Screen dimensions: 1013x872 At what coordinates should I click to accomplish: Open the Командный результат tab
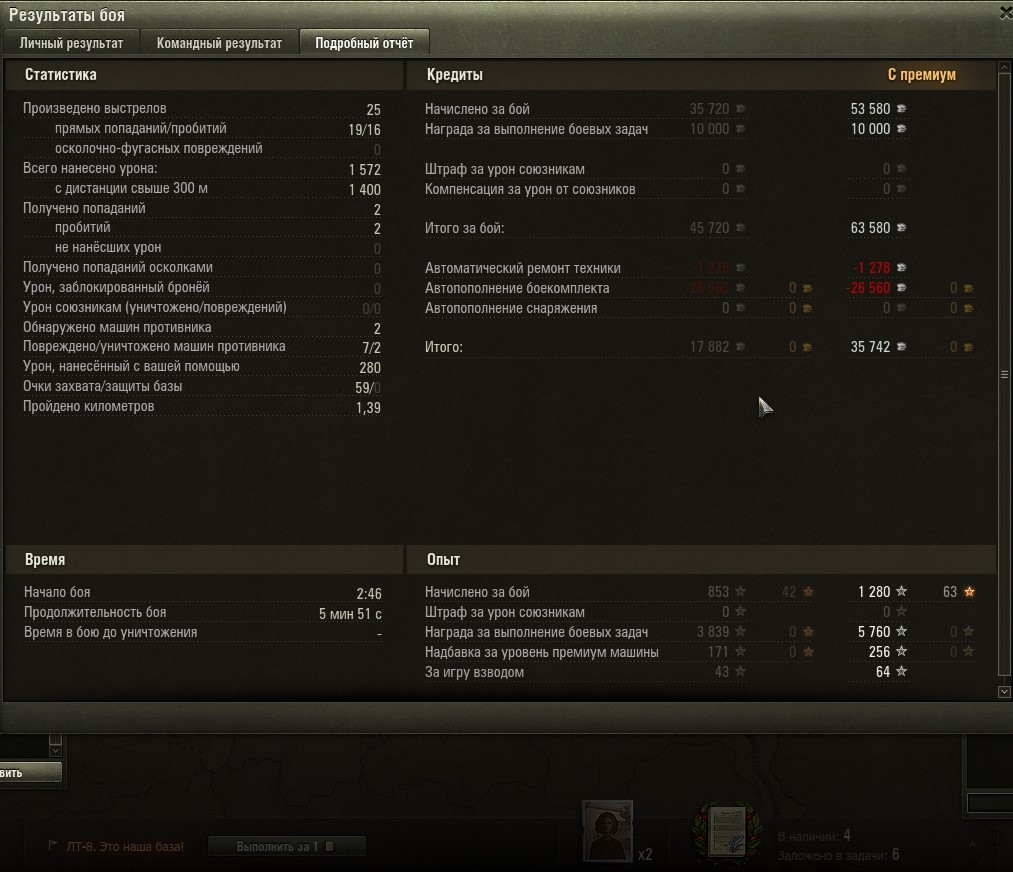219,43
